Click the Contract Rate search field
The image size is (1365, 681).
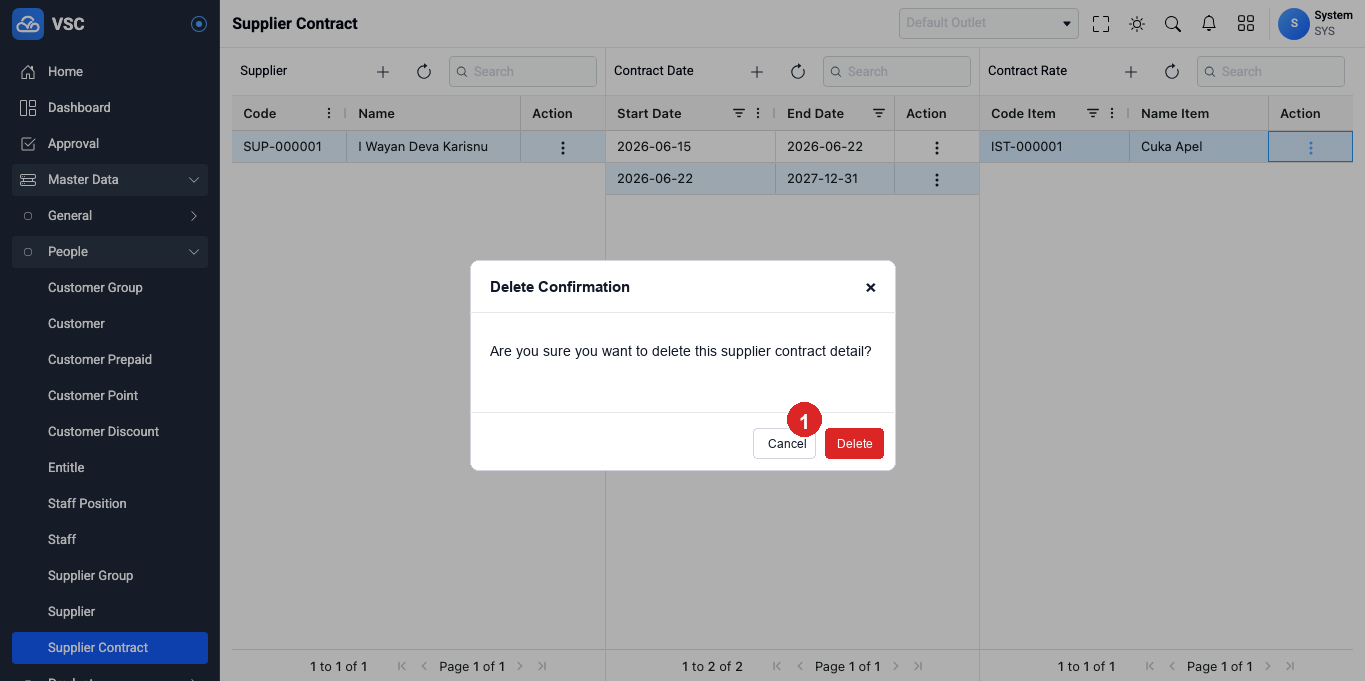pyautogui.click(x=1271, y=71)
